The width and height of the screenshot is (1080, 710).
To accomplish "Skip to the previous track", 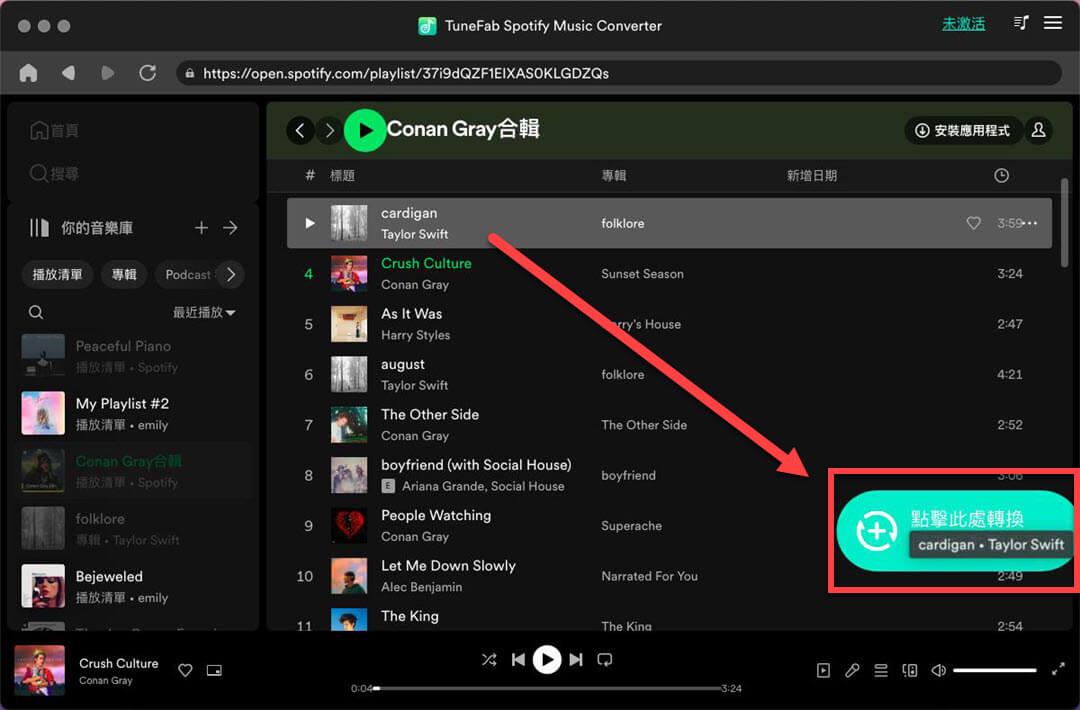I will coord(519,660).
